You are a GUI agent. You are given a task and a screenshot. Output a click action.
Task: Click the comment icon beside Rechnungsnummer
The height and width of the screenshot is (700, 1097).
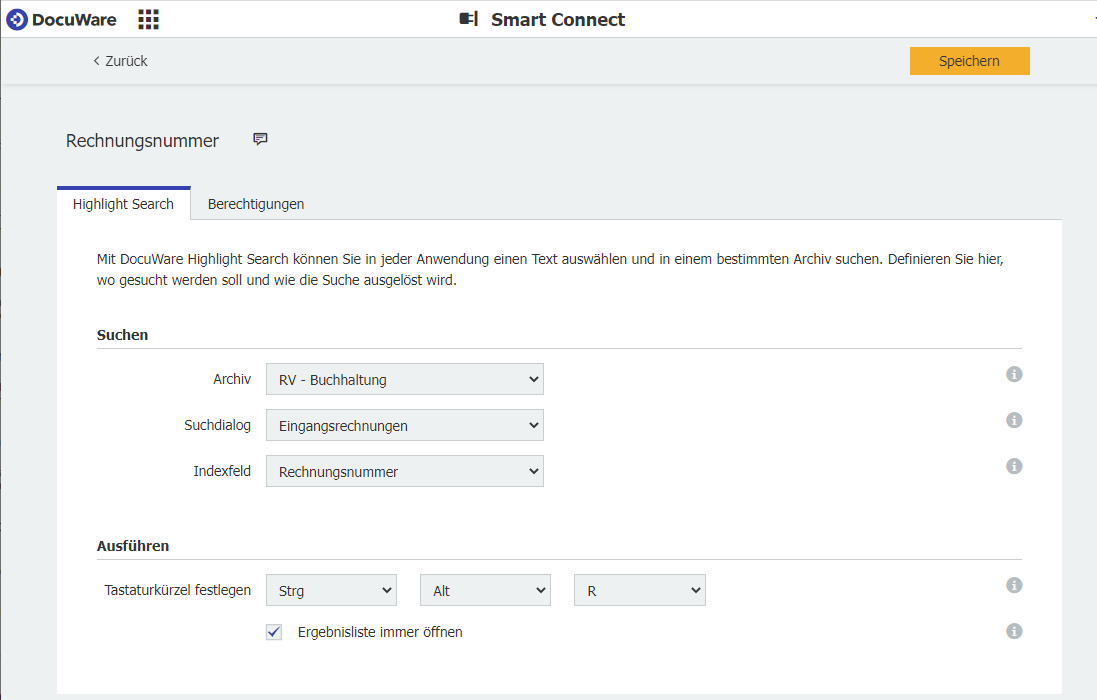260,140
